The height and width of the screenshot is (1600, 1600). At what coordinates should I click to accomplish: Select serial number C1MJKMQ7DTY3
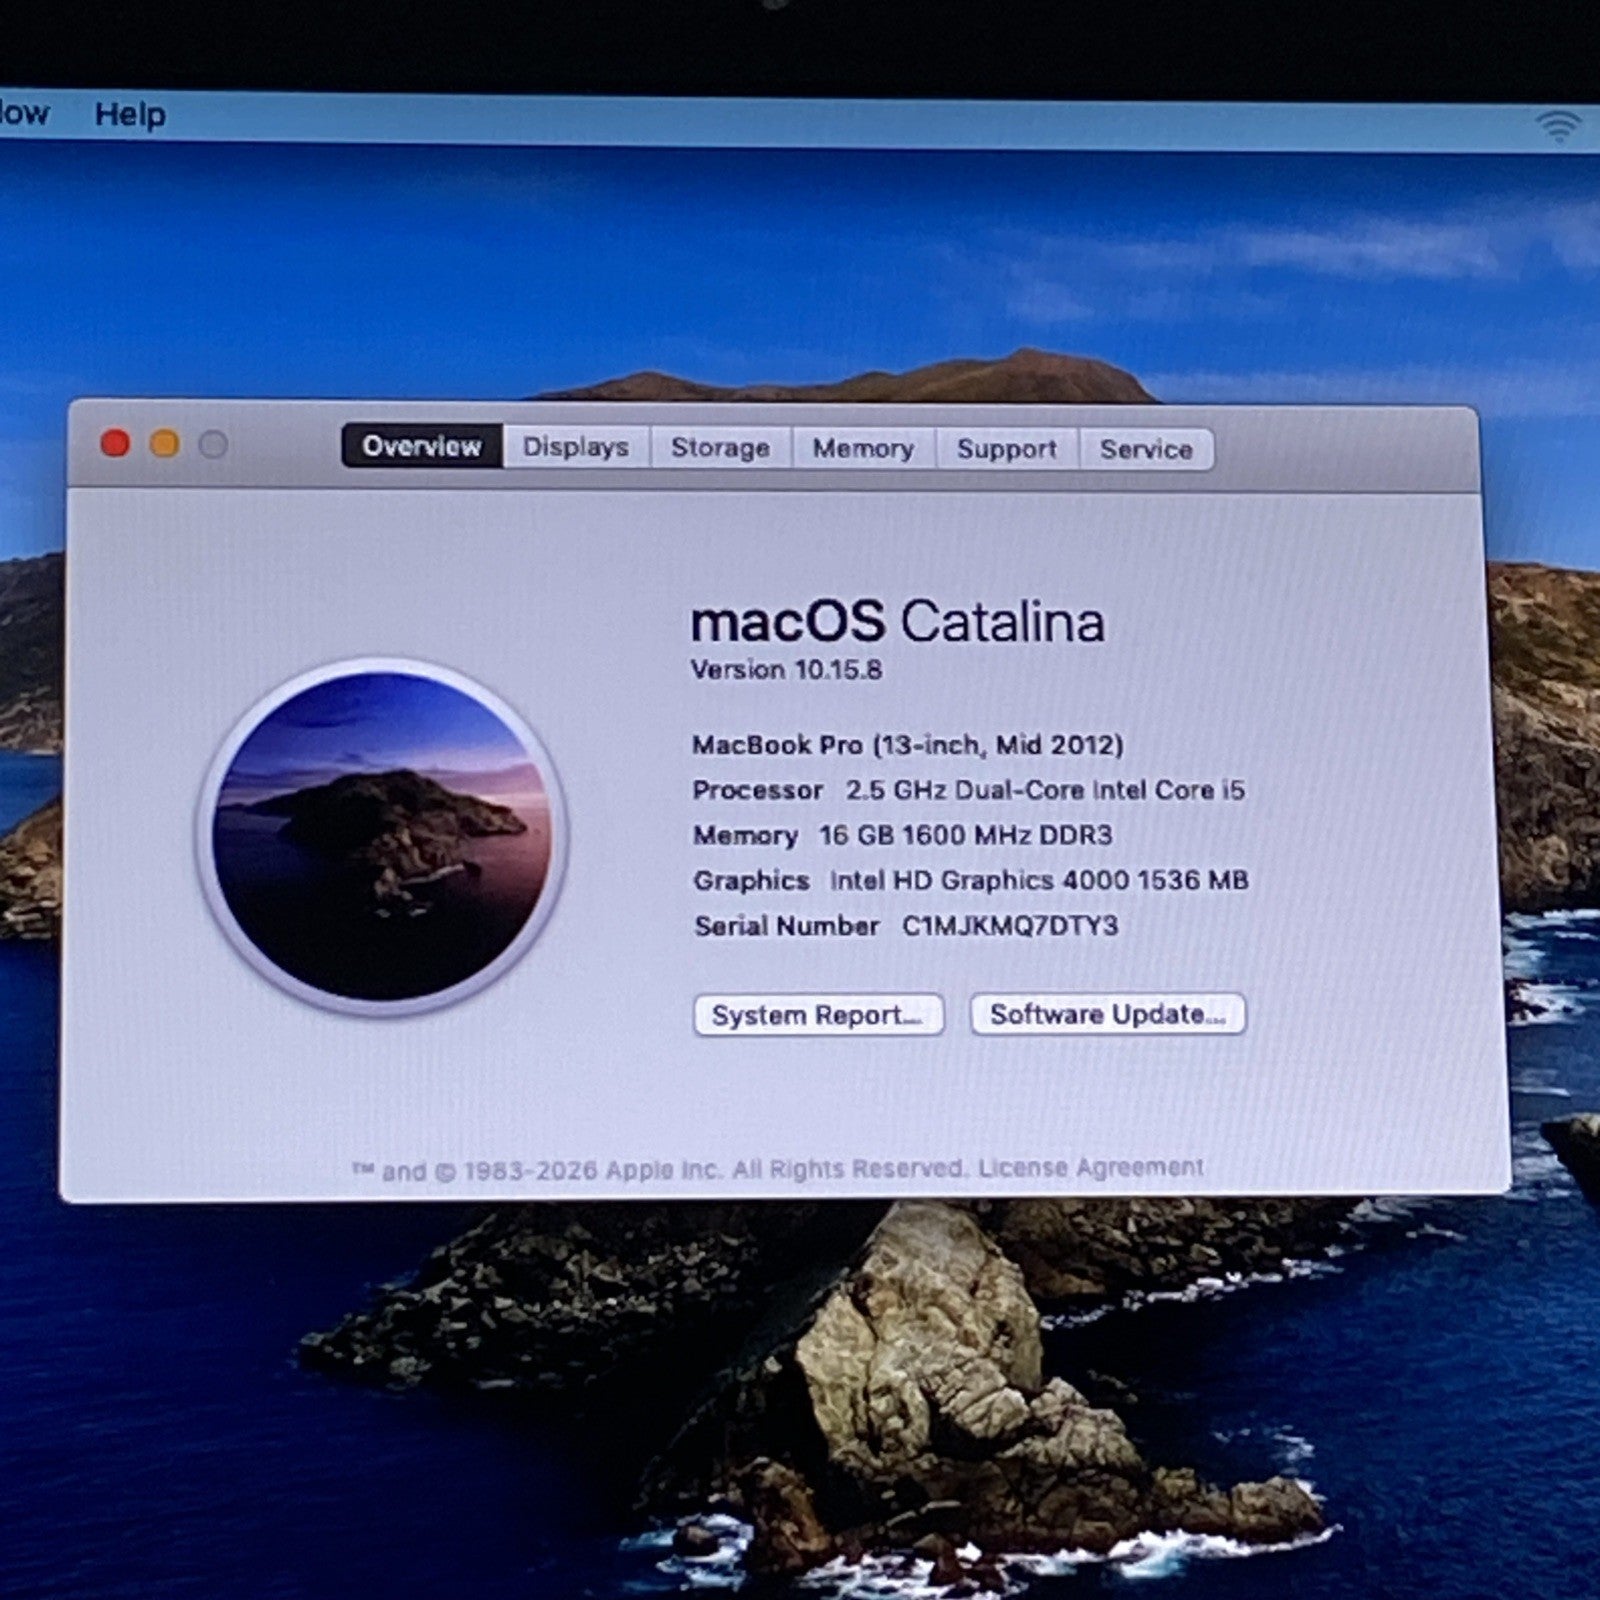click(1010, 925)
